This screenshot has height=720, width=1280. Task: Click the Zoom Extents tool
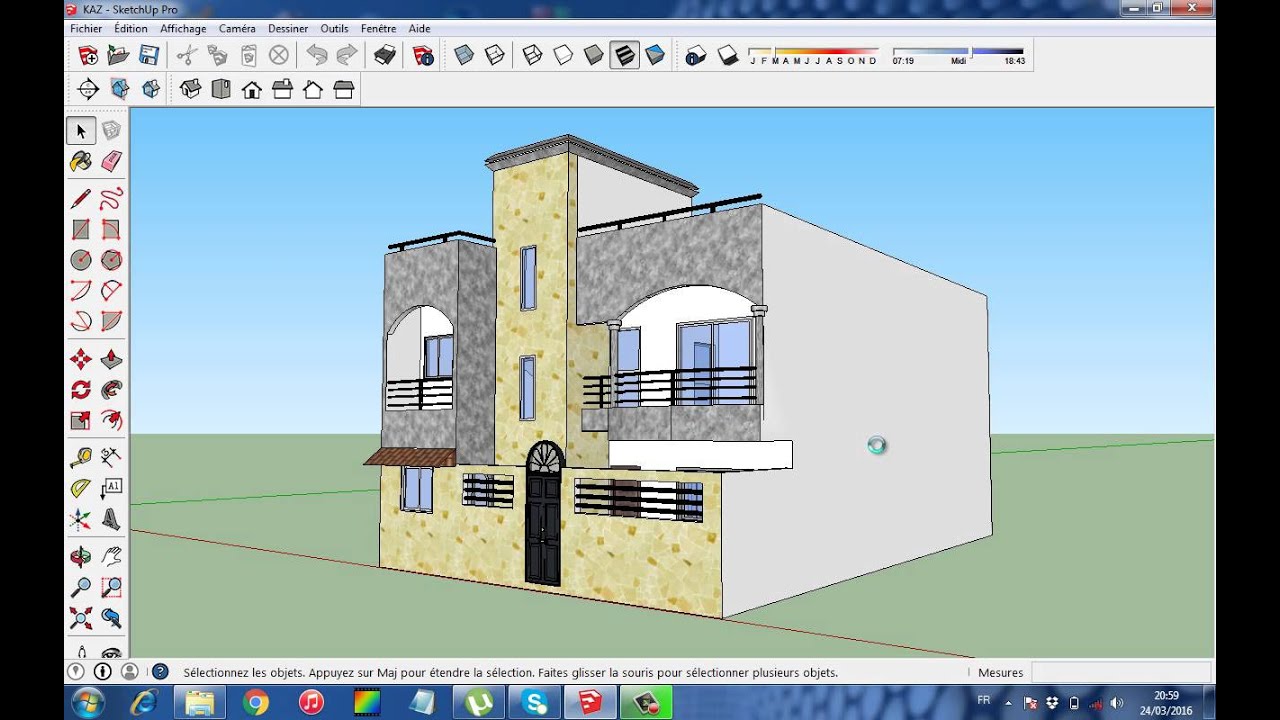81,618
